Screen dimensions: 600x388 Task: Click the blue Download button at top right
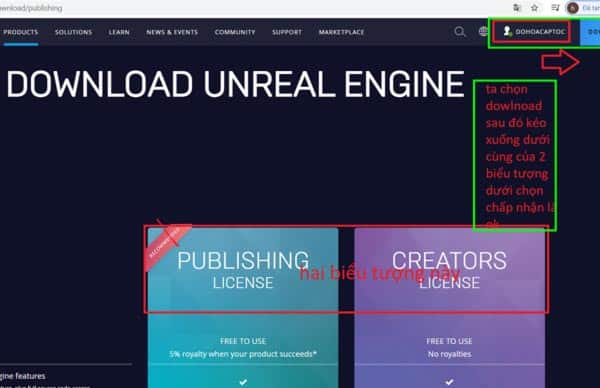coord(590,32)
